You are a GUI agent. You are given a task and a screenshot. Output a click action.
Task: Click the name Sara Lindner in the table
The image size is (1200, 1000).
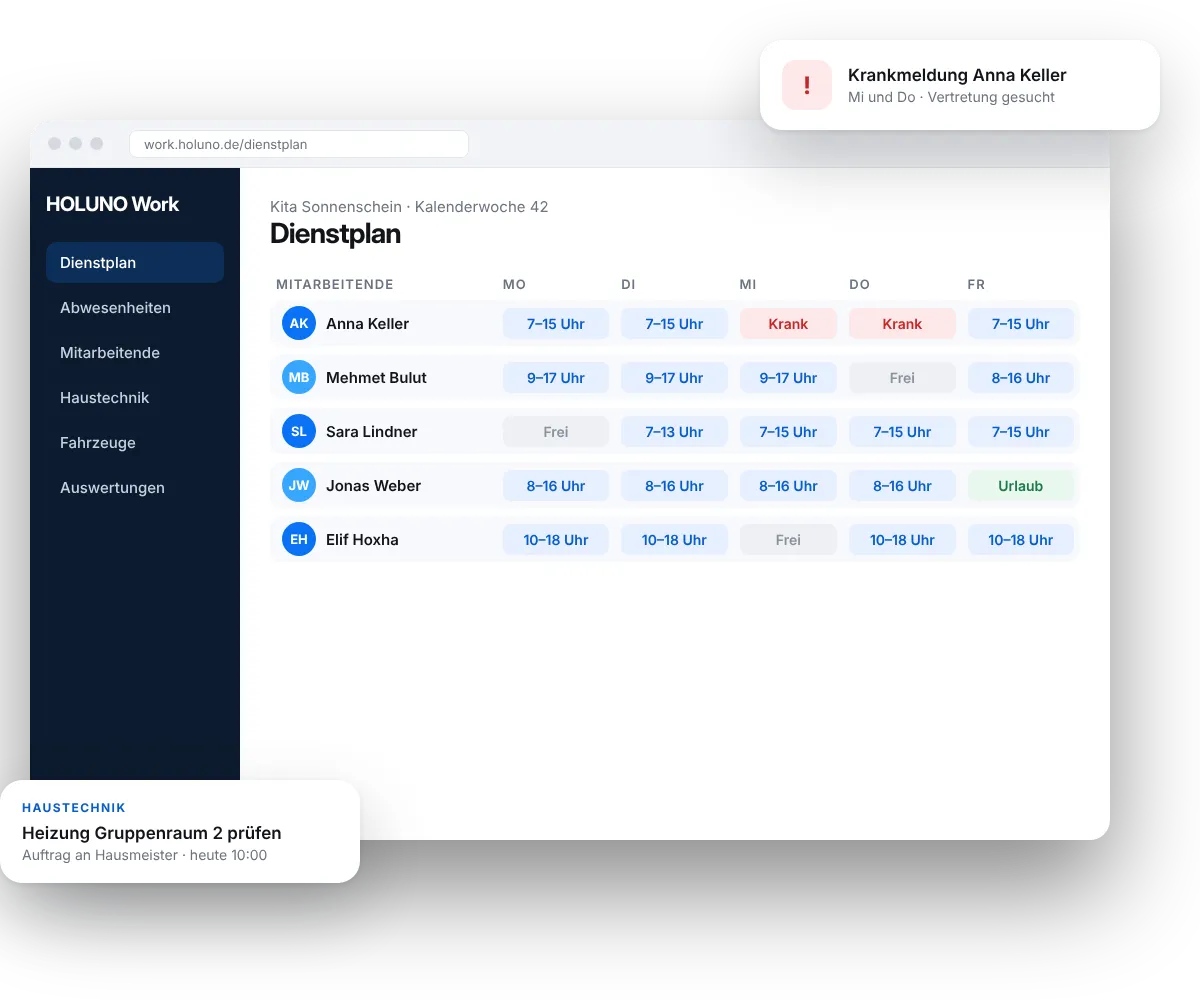coord(371,432)
